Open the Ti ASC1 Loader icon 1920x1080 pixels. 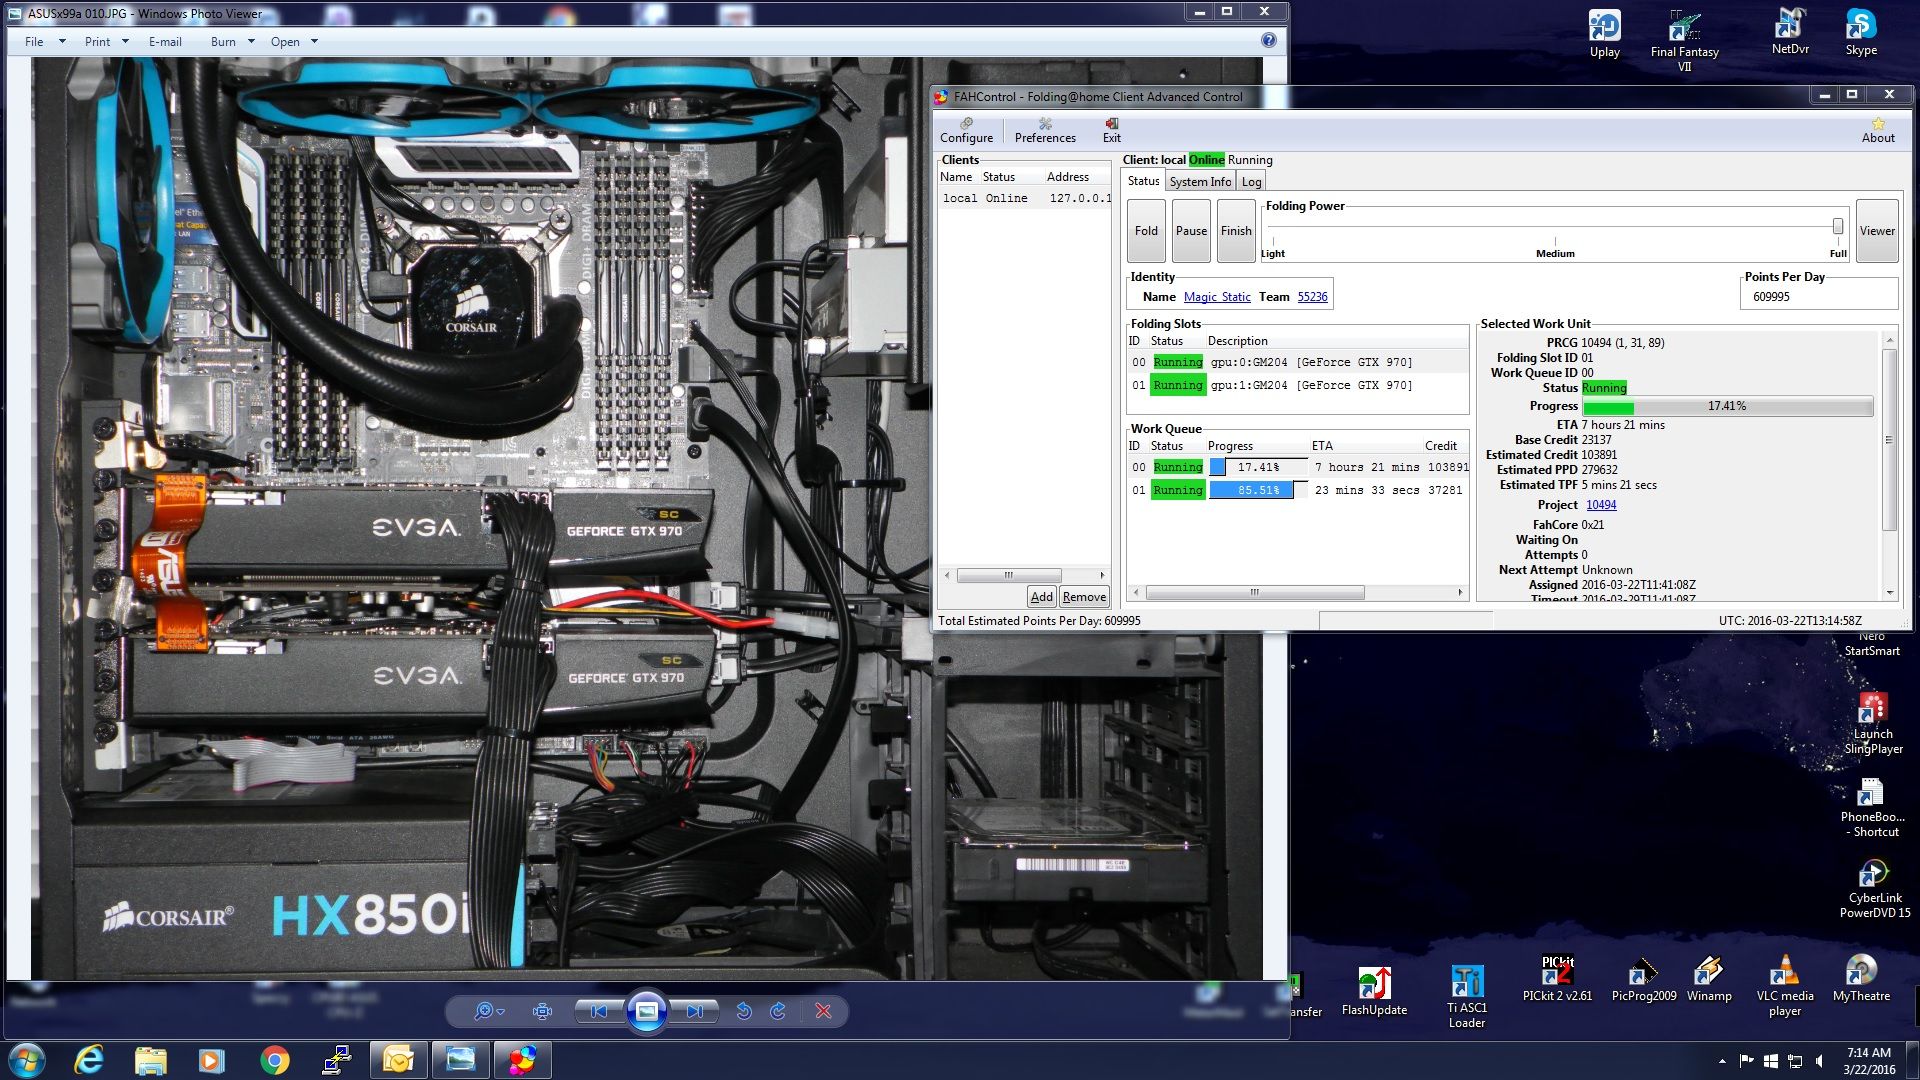coord(1467,996)
